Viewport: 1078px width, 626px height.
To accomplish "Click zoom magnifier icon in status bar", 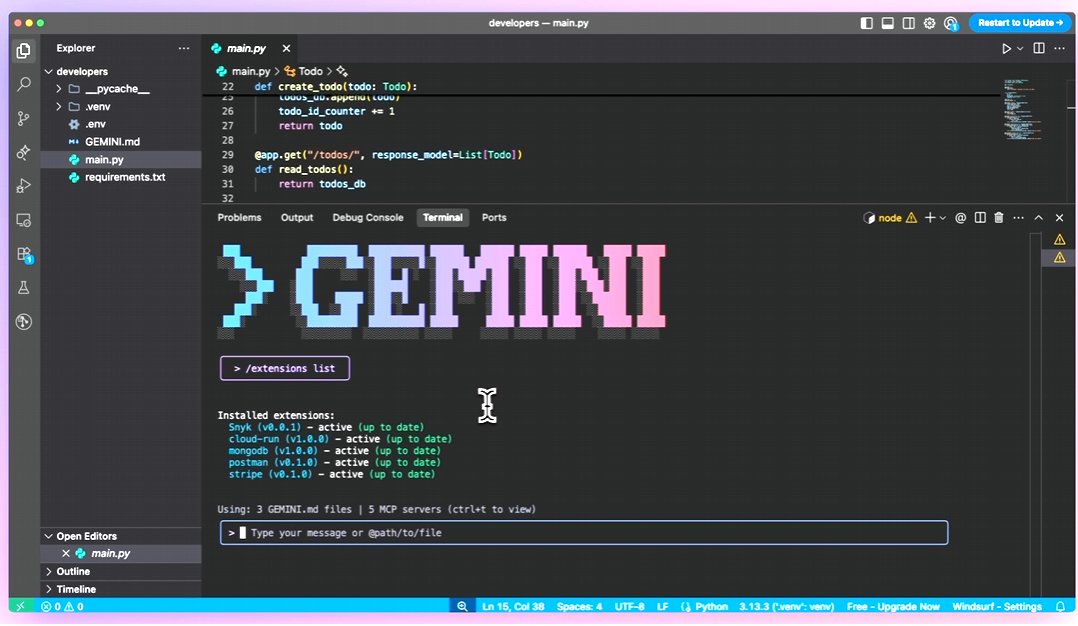I will [x=462, y=607].
